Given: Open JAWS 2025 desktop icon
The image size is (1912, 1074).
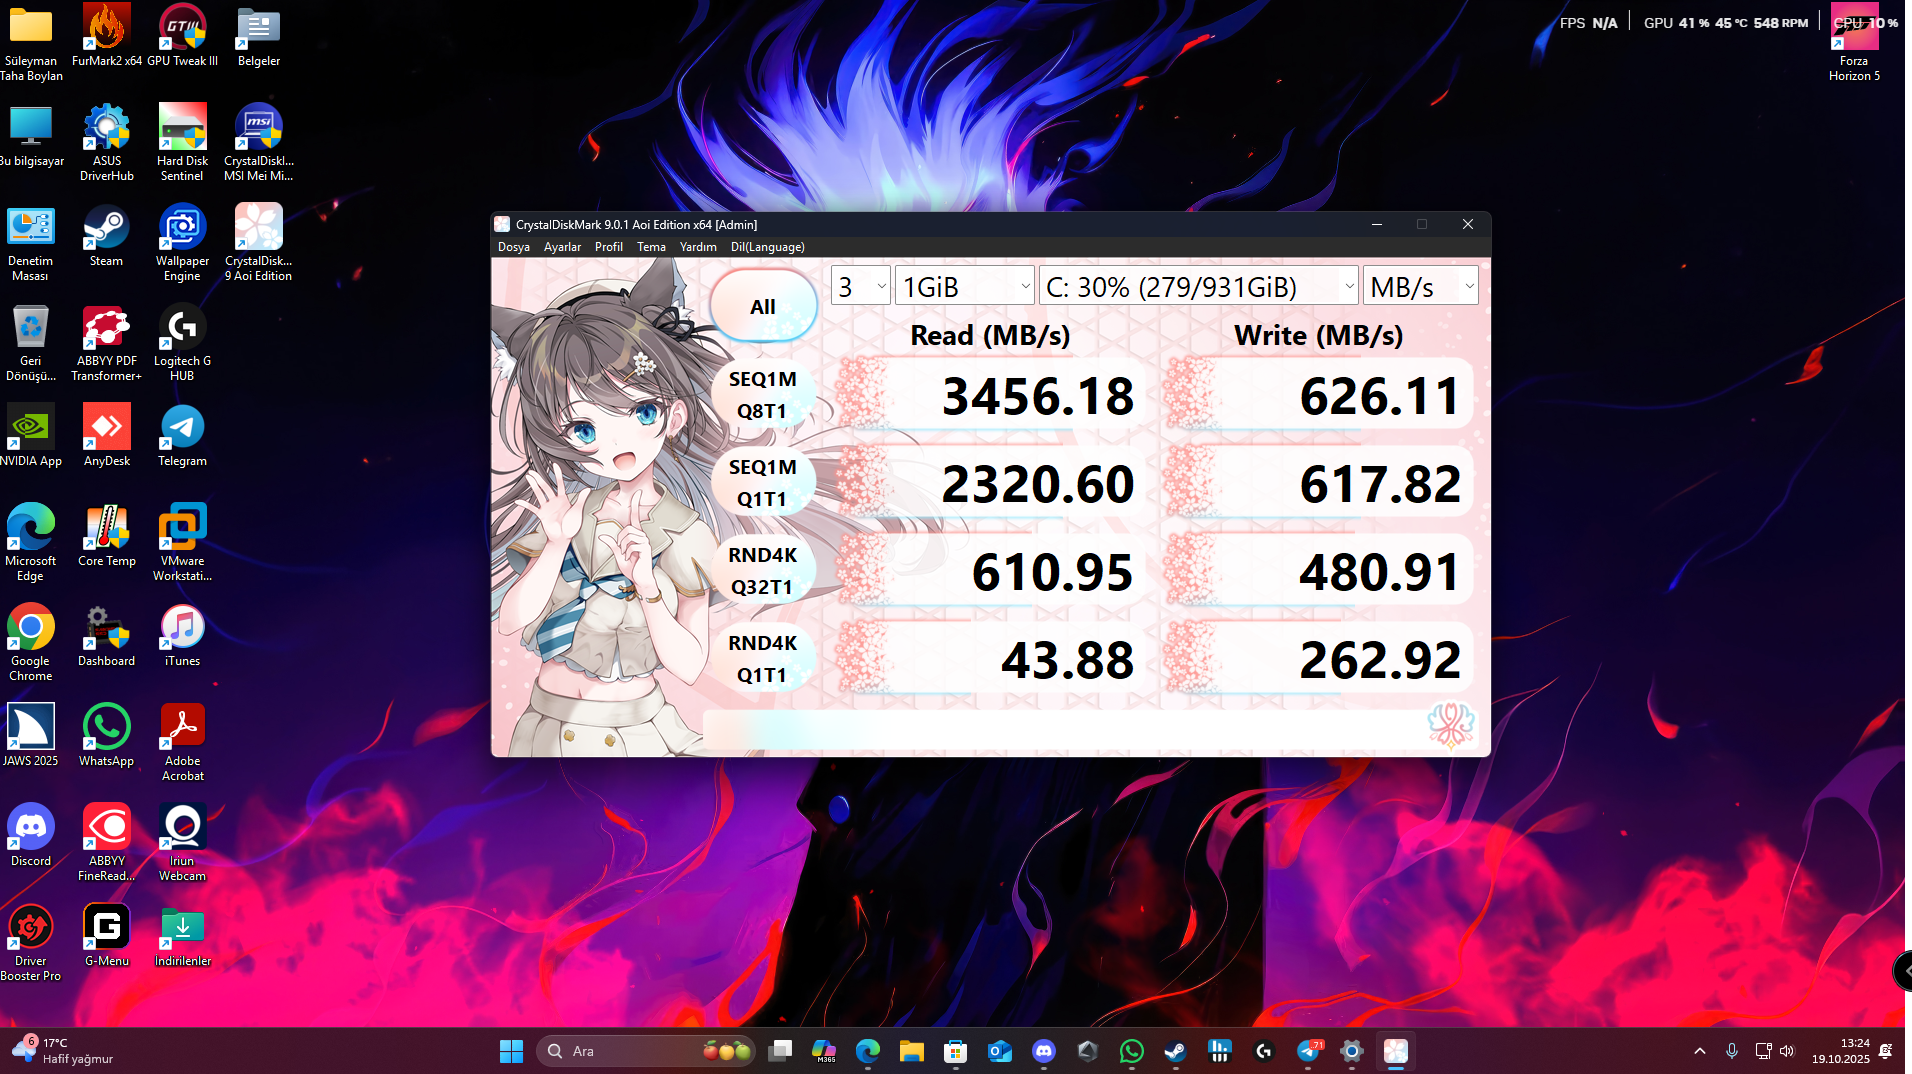Looking at the screenshot, I should [30, 736].
